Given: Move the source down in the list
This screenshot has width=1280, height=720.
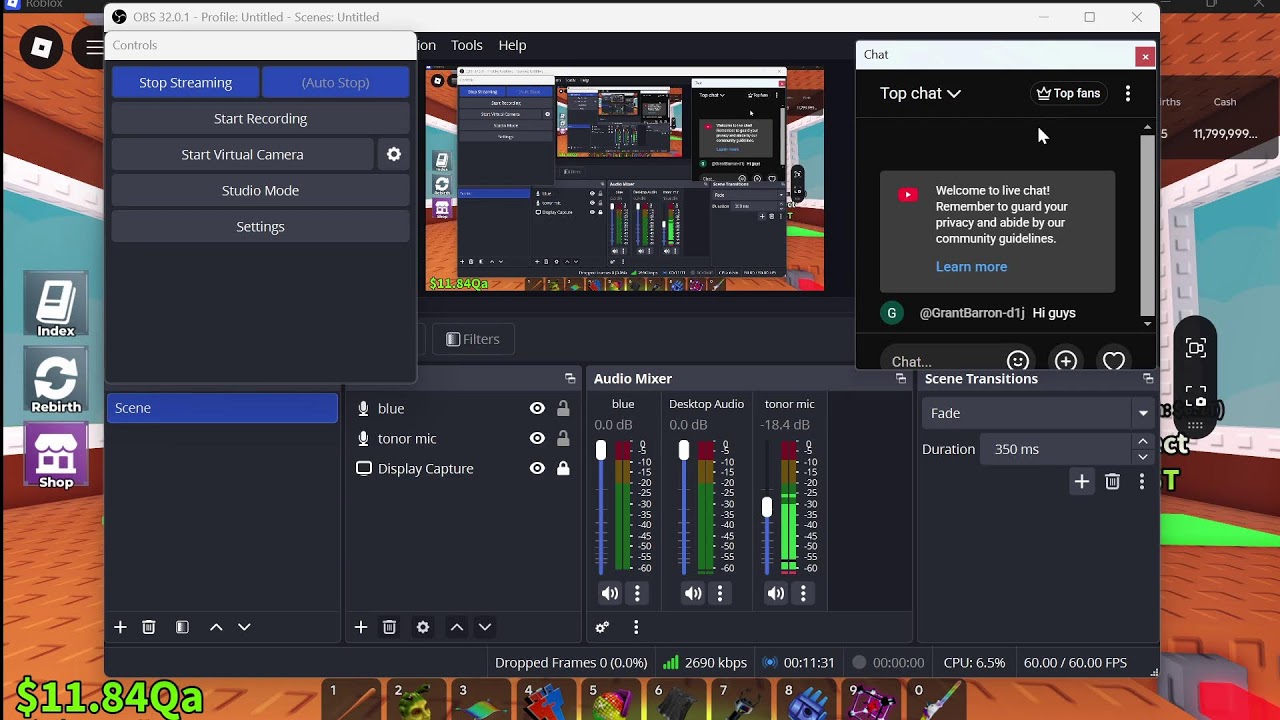Looking at the screenshot, I should [485, 627].
